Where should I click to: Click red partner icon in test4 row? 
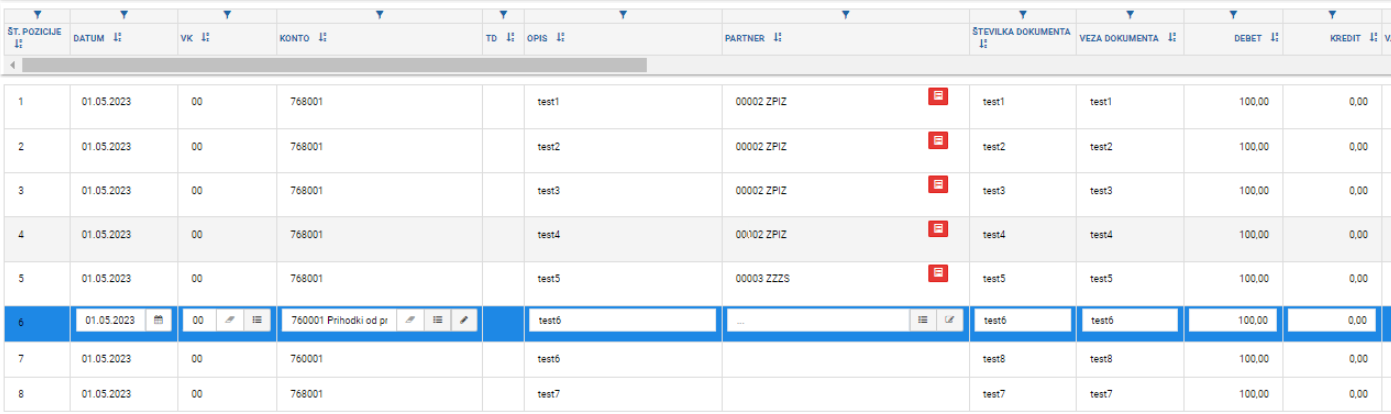(x=938, y=228)
